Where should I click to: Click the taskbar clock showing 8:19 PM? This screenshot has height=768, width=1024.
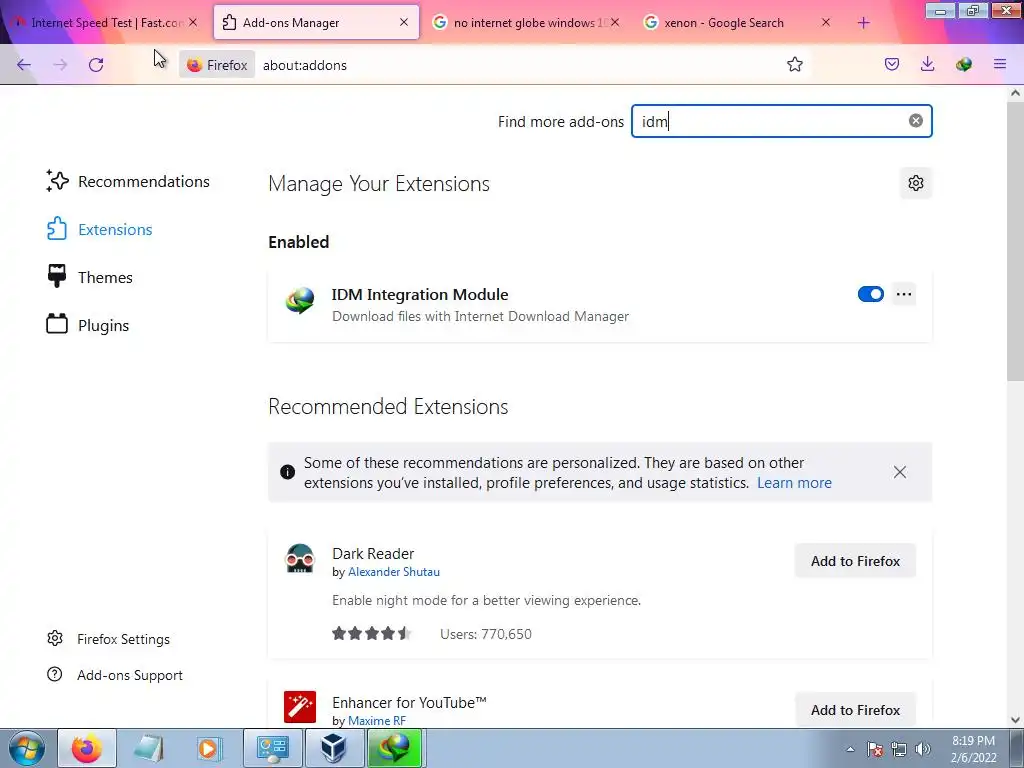coord(973,749)
